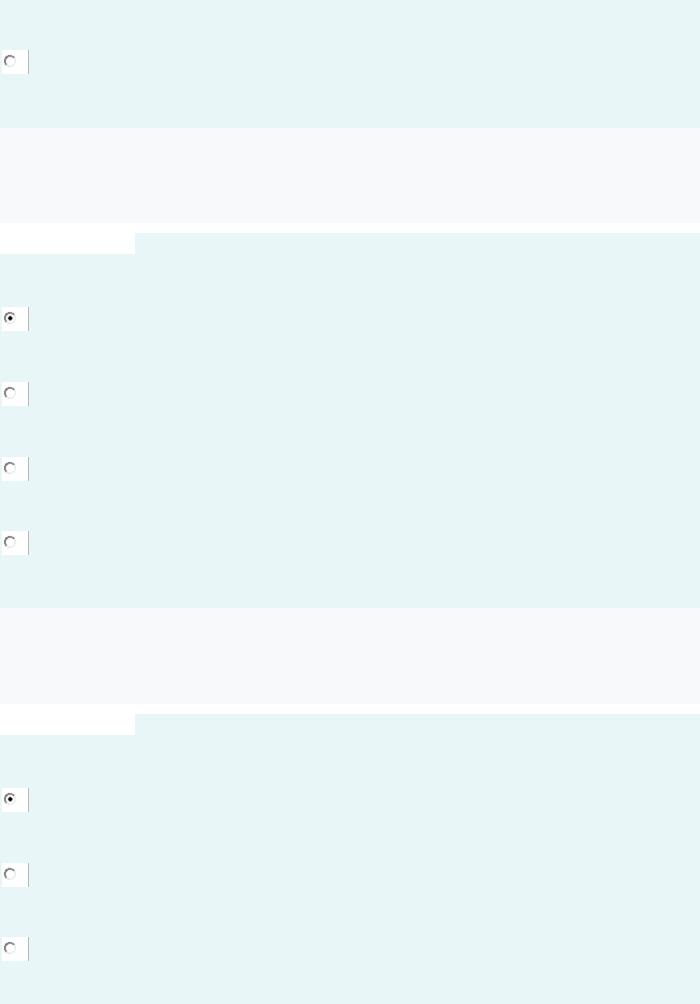Viewport: 700px width, 1004px height.
Task: Pick the third radio button in the middle group
Action: point(10,468)
